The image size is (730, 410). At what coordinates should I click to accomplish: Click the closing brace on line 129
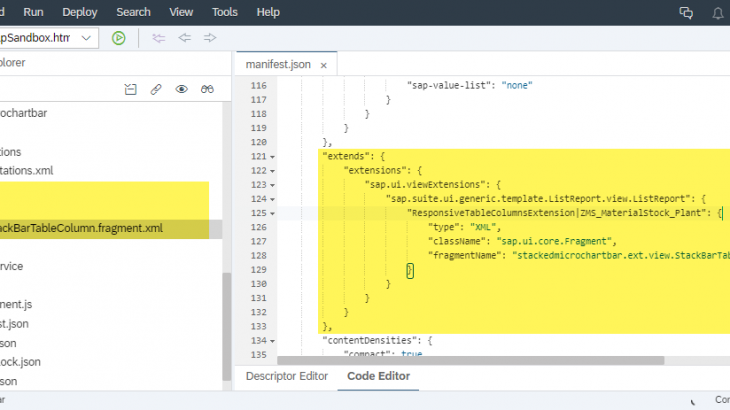[x=410, y=270]
